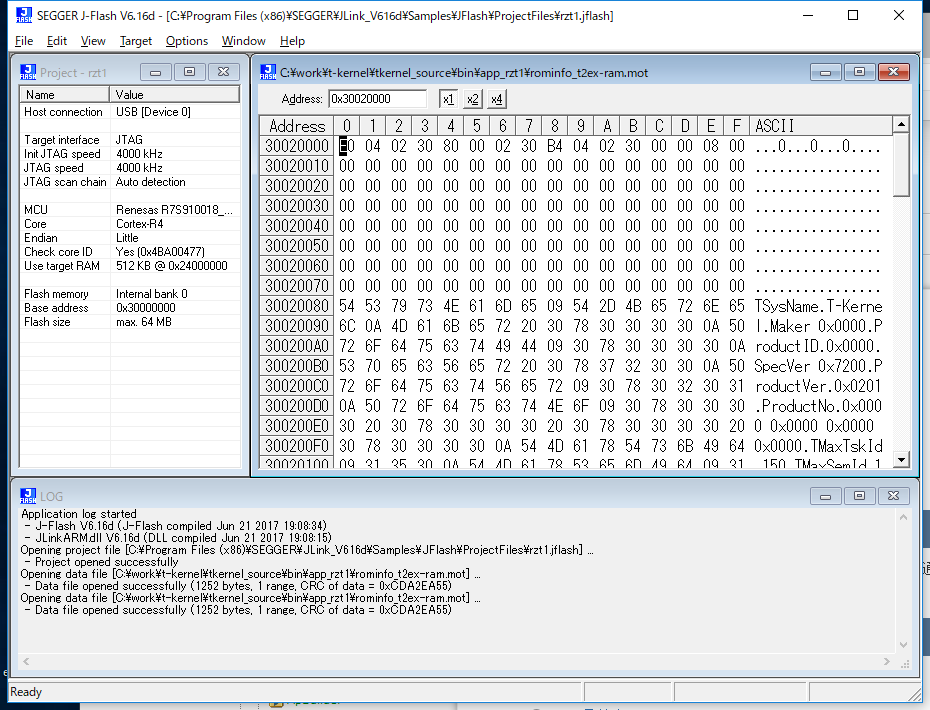Click the LOG panel J-Flash icon
Viewport: 930px width, 710px height.
click(x=28, y=496)
